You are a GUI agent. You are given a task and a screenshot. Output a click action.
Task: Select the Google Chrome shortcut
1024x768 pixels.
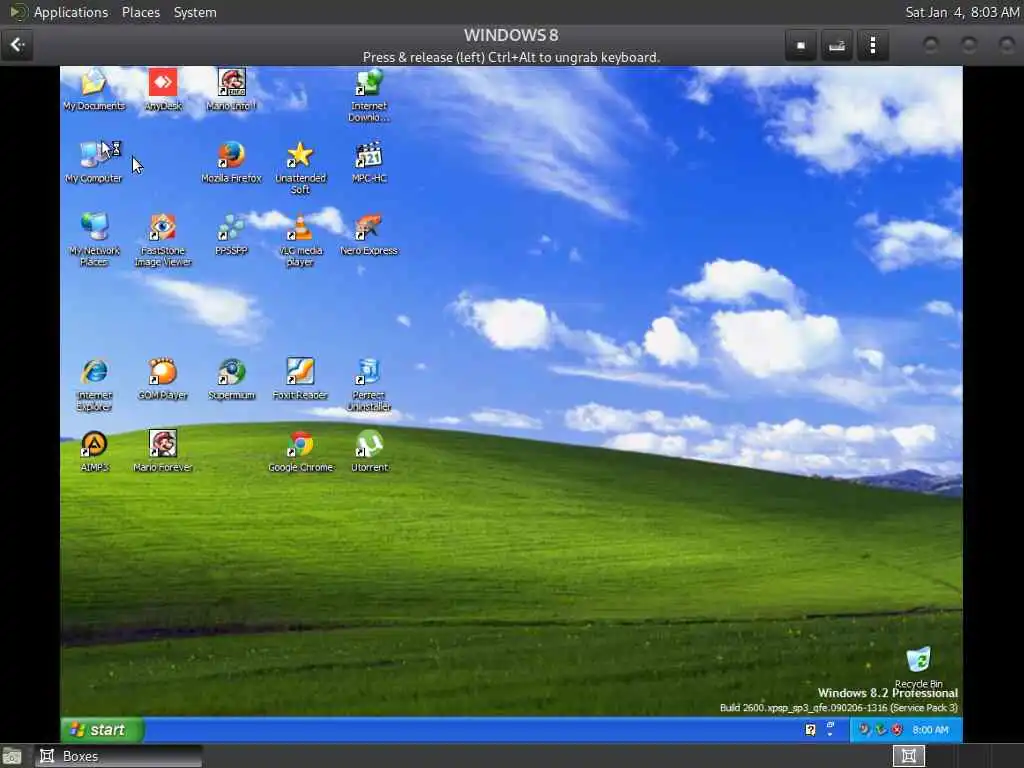pos(300,451)
